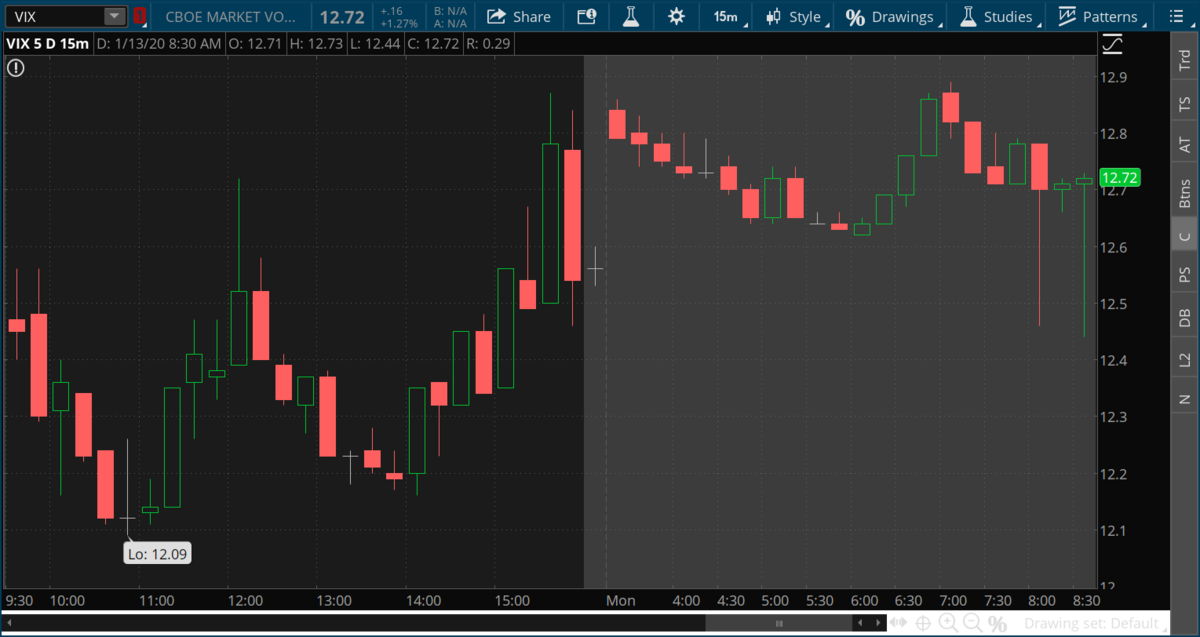Open the PS sidebar tab
Viewport: 1200px width, 637px height.
[x=1185, y=275]
